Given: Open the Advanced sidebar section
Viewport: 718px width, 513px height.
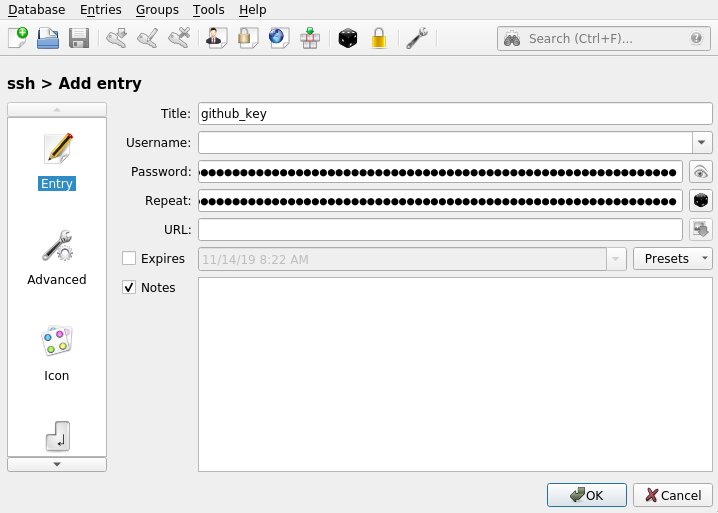Looking at the screenshot, I should (x=57, y=257).
